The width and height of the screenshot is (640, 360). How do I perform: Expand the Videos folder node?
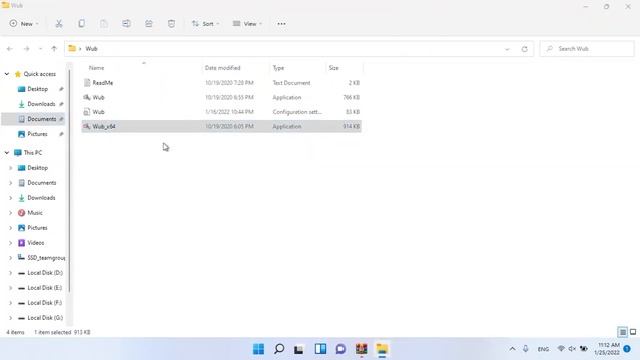11,243
